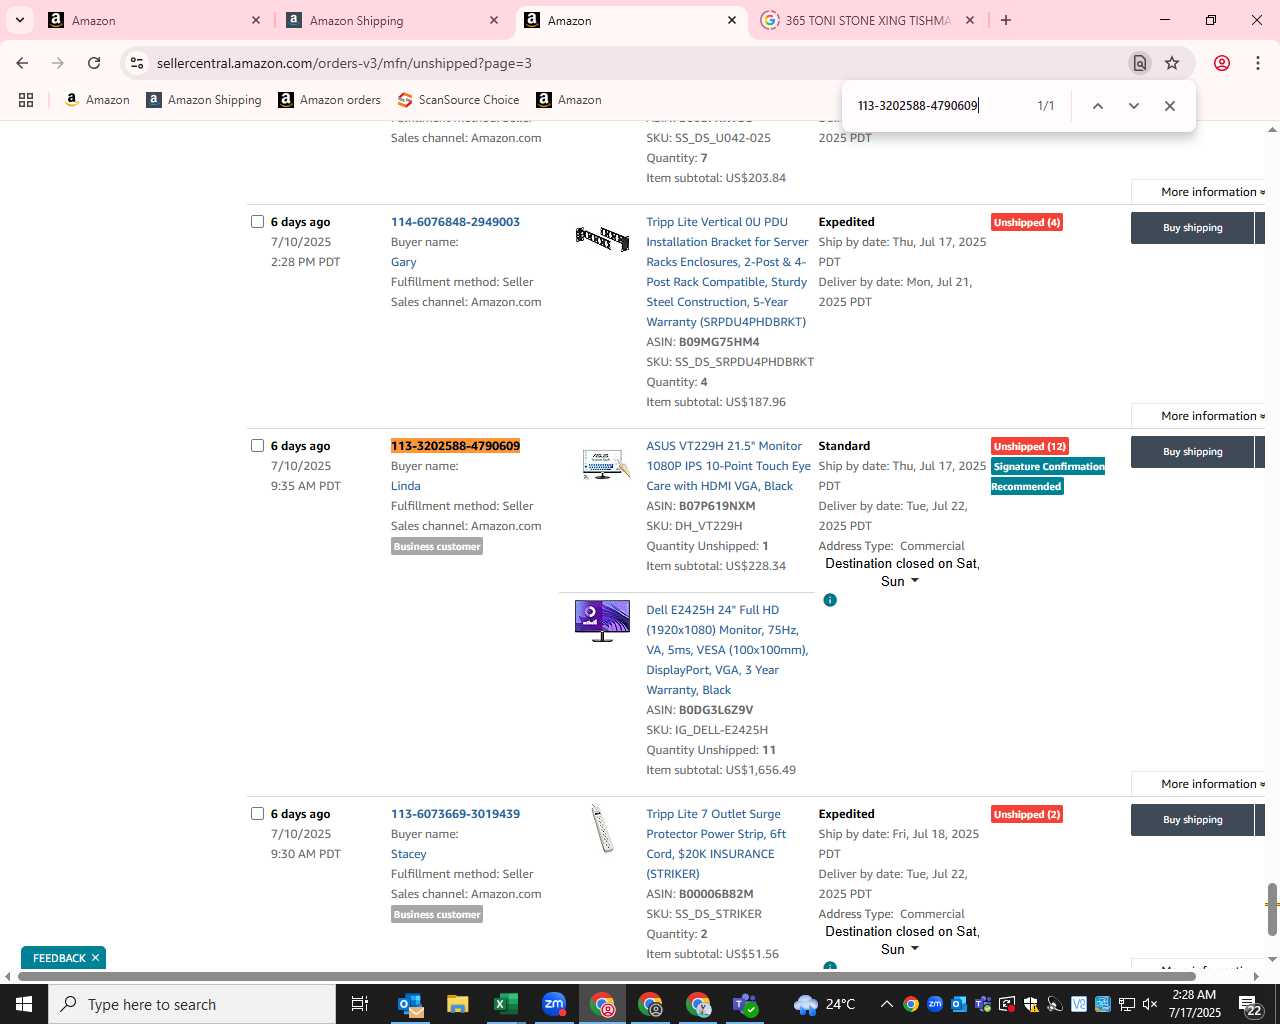Select checkbox for order 113-6073669-3019439
Screen dimensions: 1280x1024
tap(257, 813)
